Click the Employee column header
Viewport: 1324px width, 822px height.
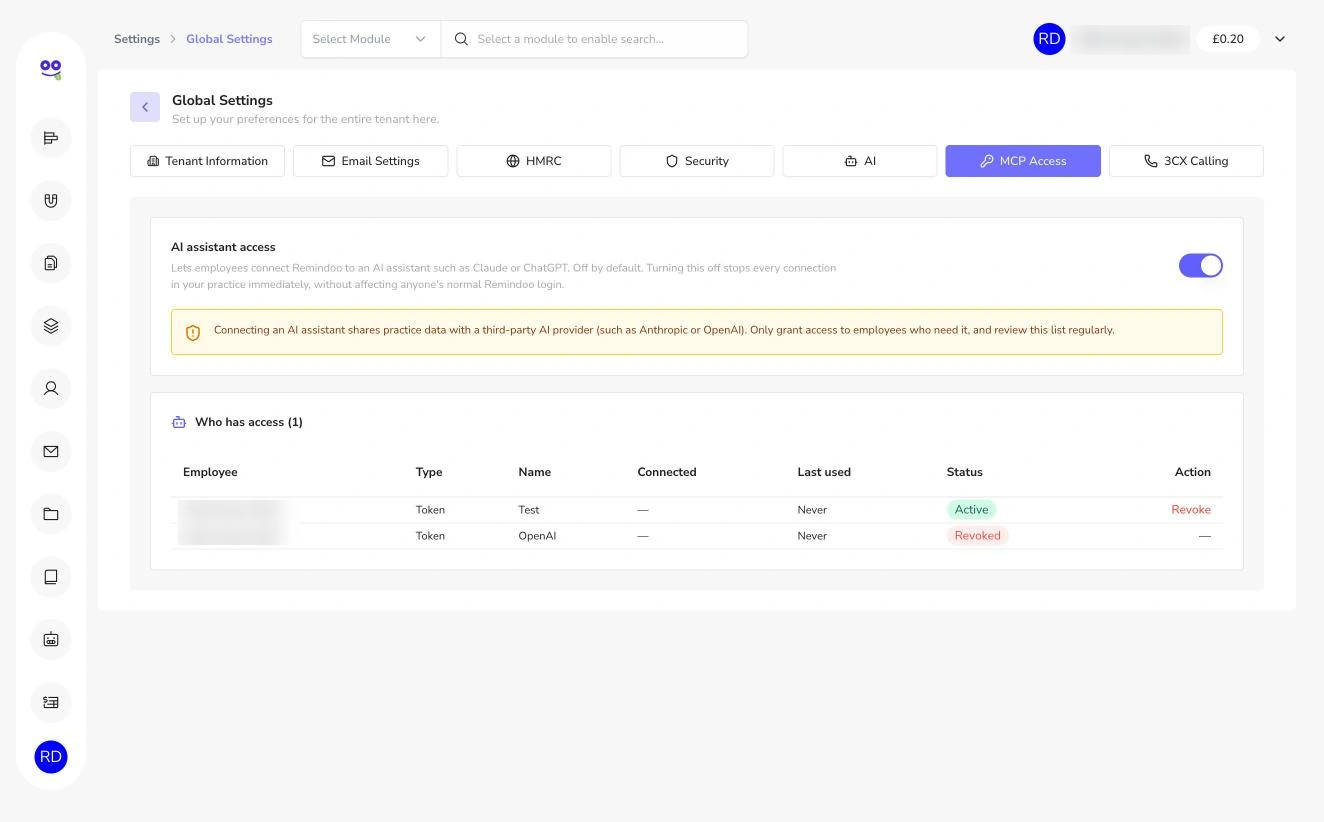point(210,472)
